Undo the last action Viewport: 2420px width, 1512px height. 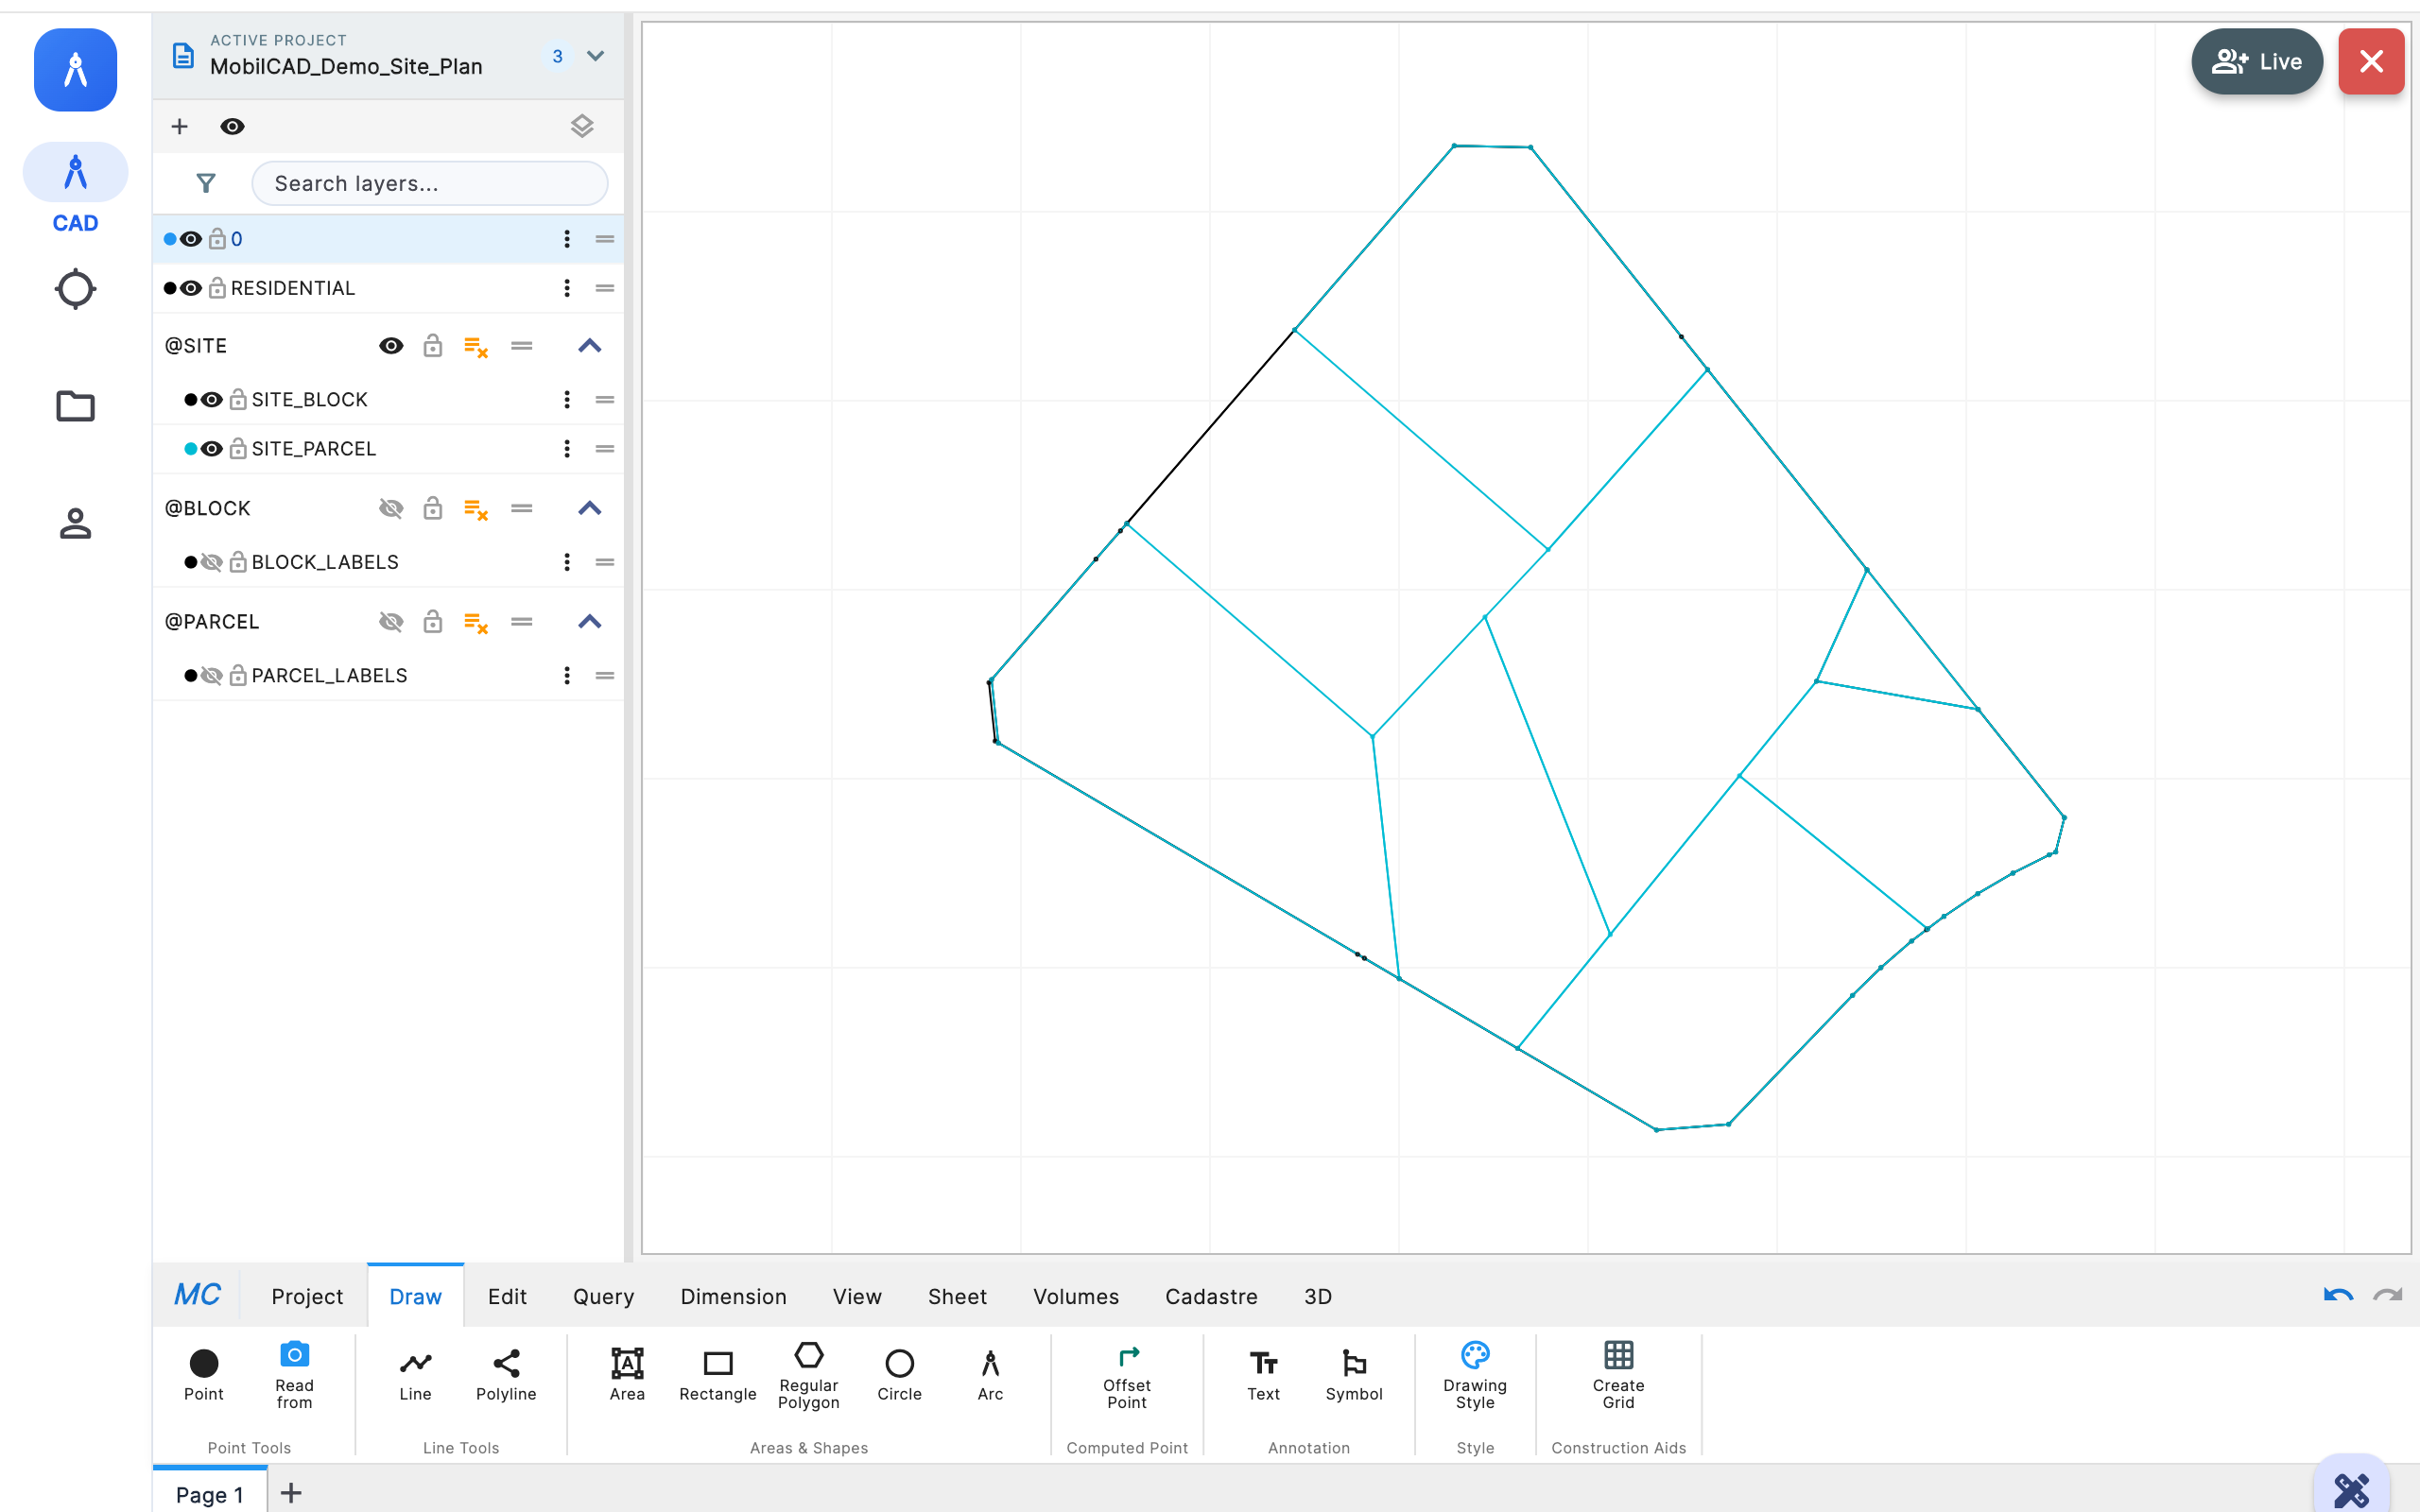(x=2338, y=1296)
